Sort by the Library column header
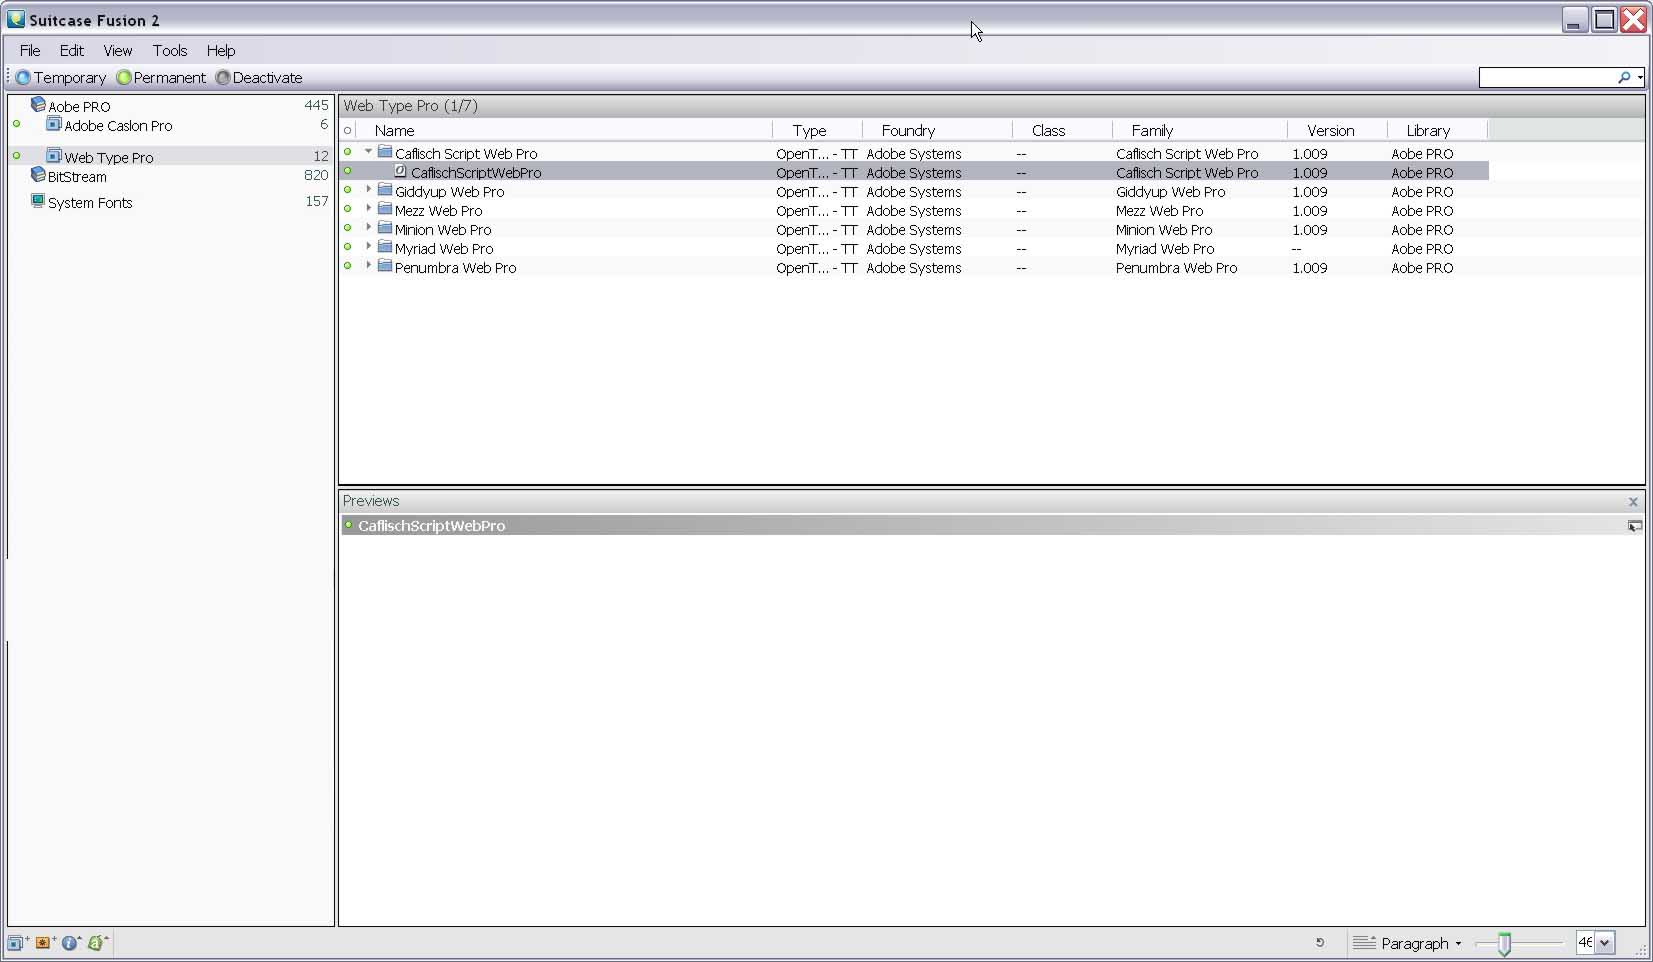Image resolution: width=1653 pixels, height=962 pixels. point(1437,130)
